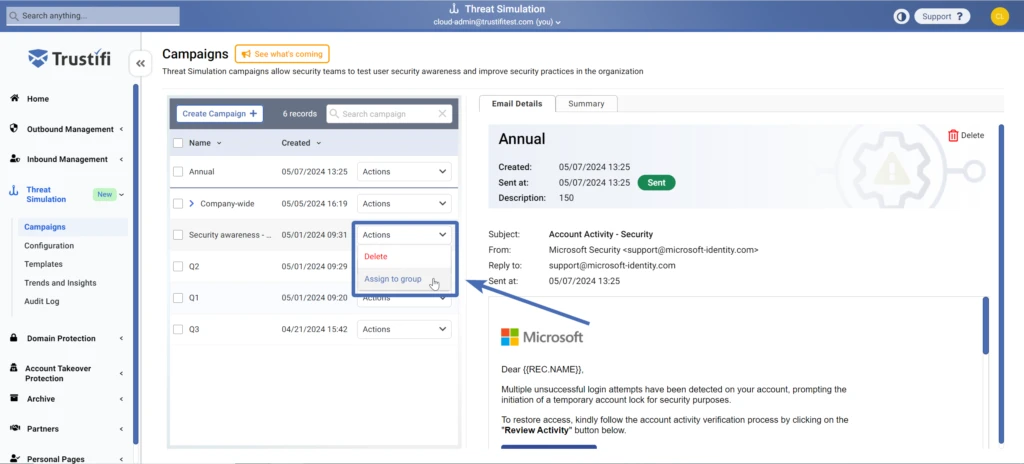The image size is (1024, 464).
Task: Click the details panel outer scrollbar
Action: pos(1001,284)
